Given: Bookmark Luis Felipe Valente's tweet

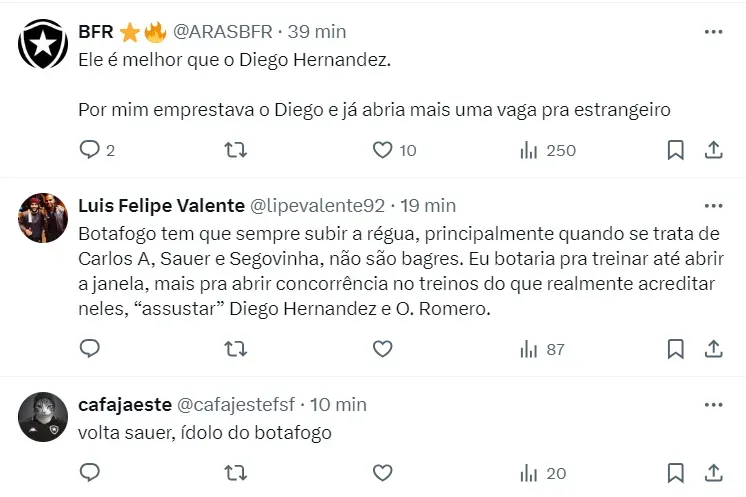Looking at the screenshot, I should (676, 349).
